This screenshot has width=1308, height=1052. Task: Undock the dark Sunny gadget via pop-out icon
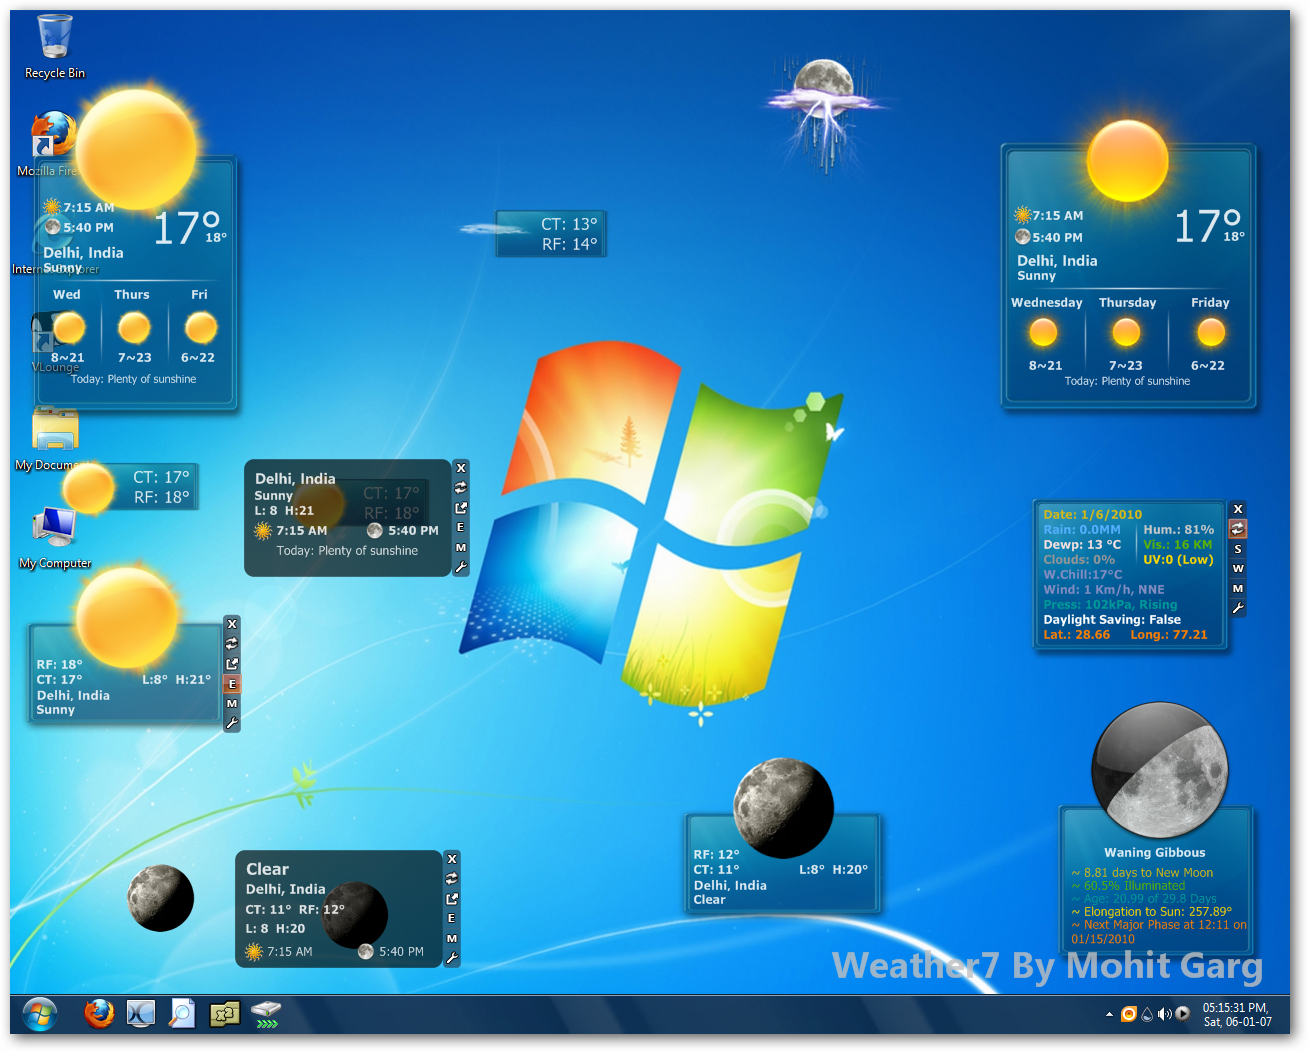tap(461, 508)
